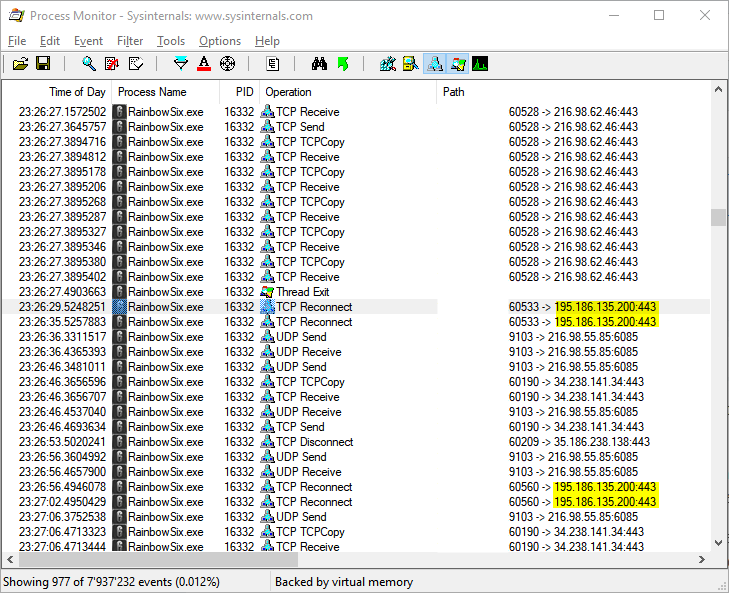Click the RainbowSix.exe icon at 23:26:35.5257883
The width and height of the screenshot is (729, 593).
(x=120, y=322)
